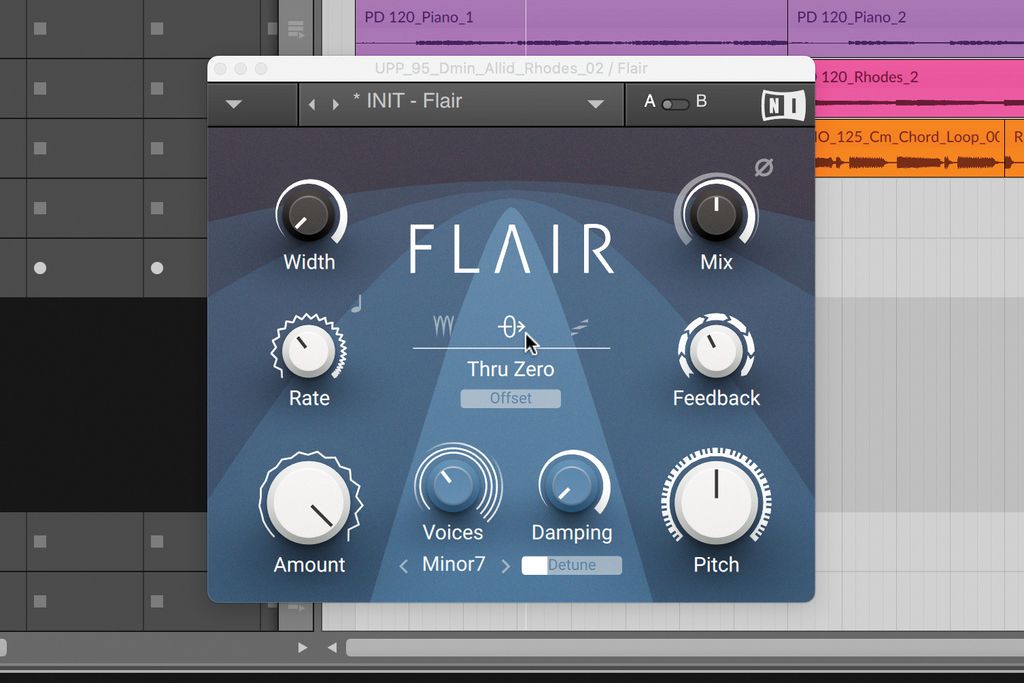Screen dimensions: 1024x683
Task: Click the Thru Zero mode label
Action: point(511,369)
